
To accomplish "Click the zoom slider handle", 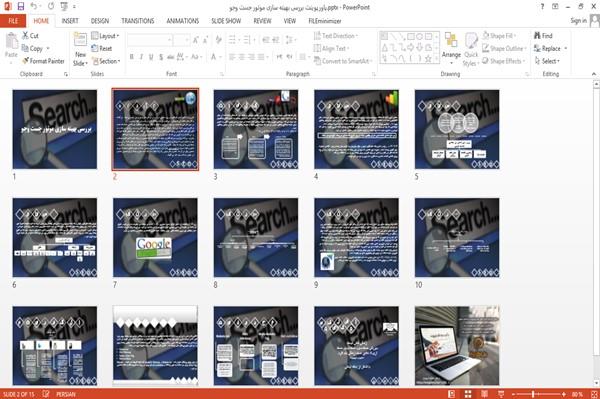I will pyautogui.click(x=533, y=394).
